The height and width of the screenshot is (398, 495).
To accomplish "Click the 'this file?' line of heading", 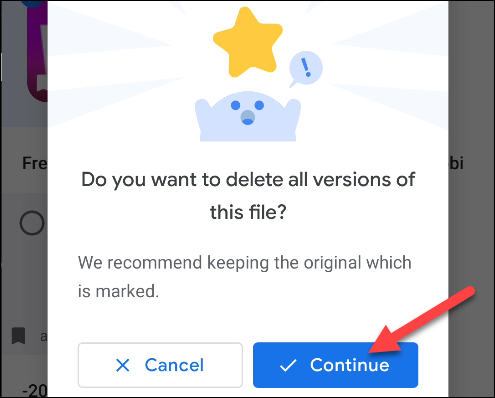I will [248, 212].
